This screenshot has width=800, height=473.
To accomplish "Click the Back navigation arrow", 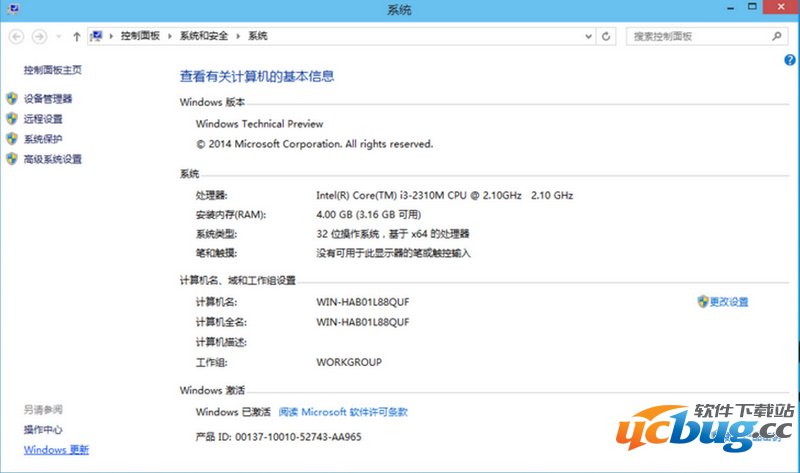I will tap(16, 36).
